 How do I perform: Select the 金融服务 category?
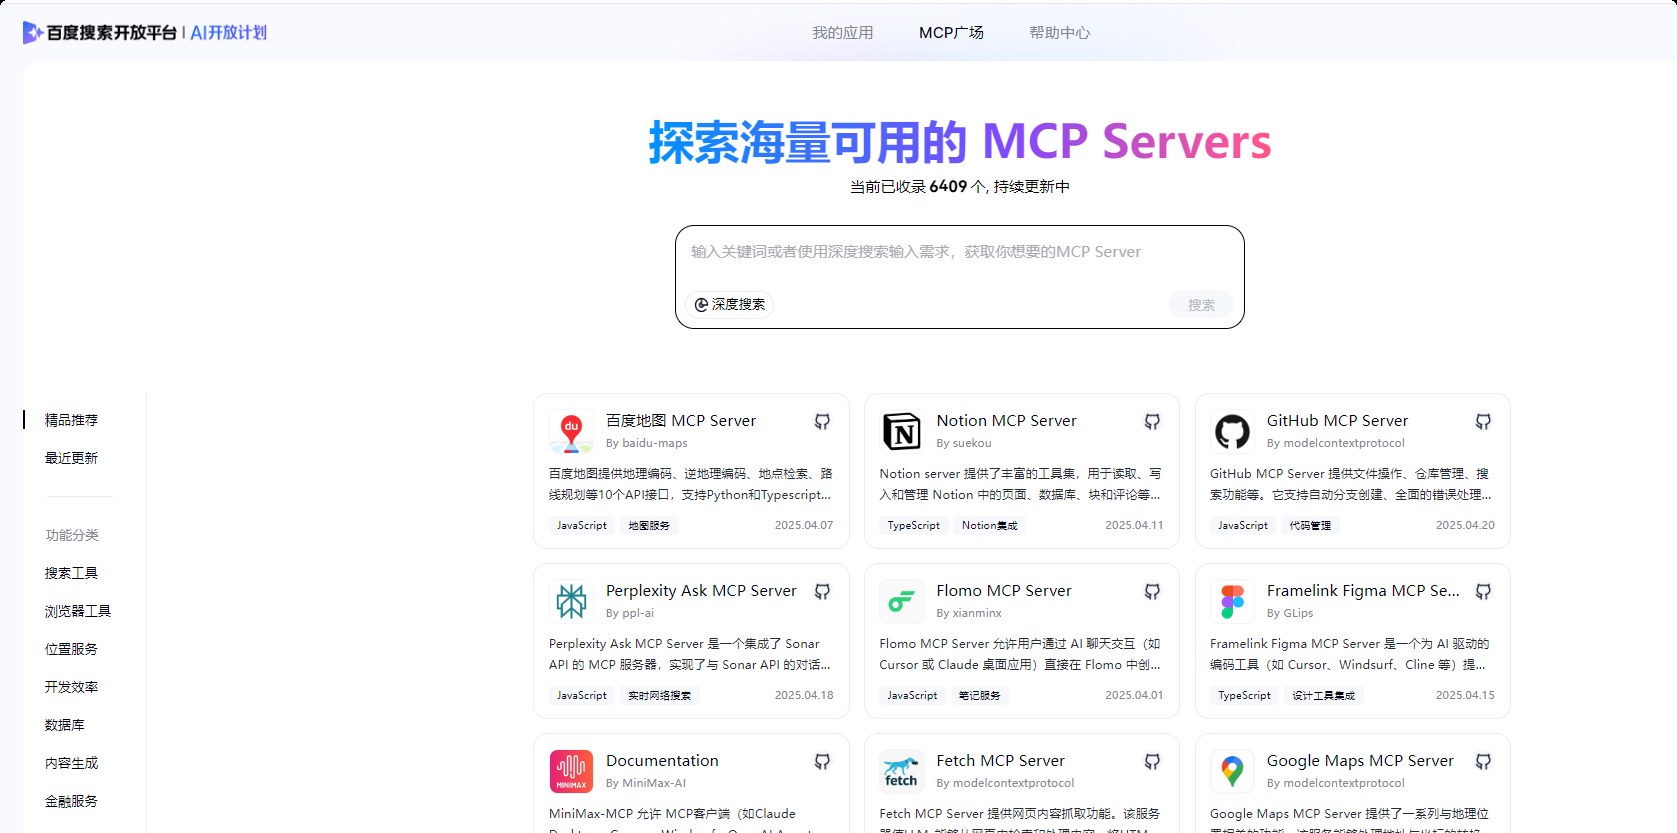(x=71, y=801)
